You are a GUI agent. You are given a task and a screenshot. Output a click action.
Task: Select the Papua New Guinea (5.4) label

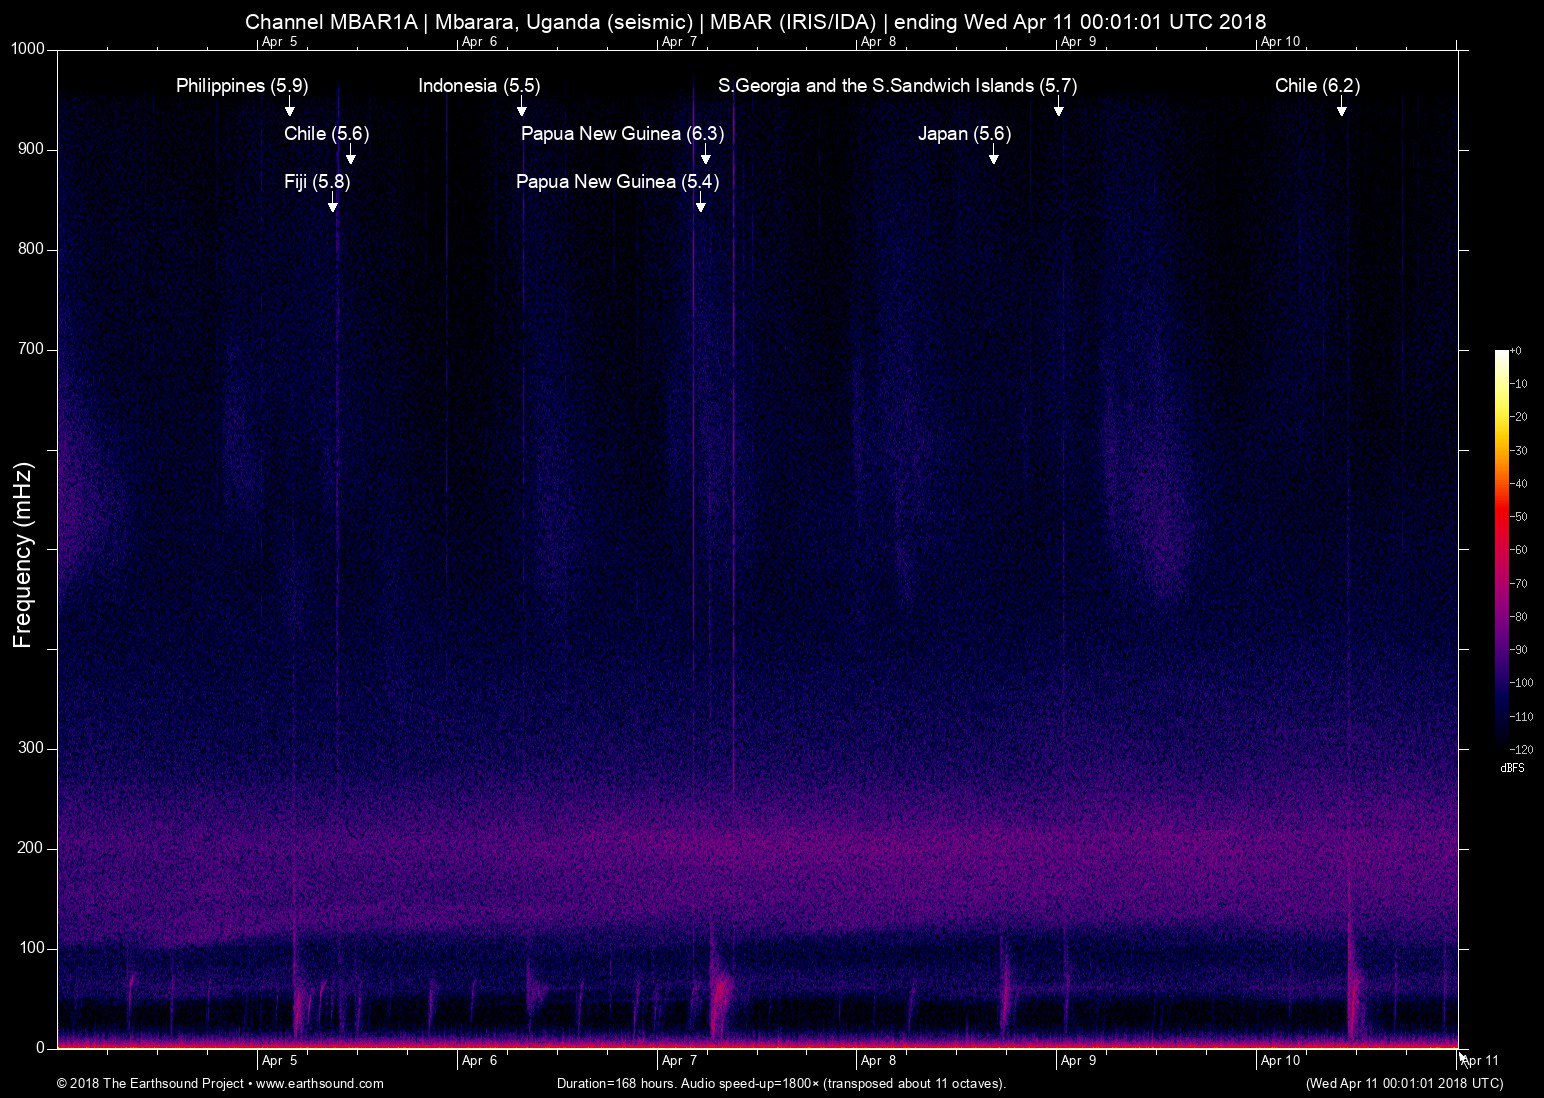617,182
